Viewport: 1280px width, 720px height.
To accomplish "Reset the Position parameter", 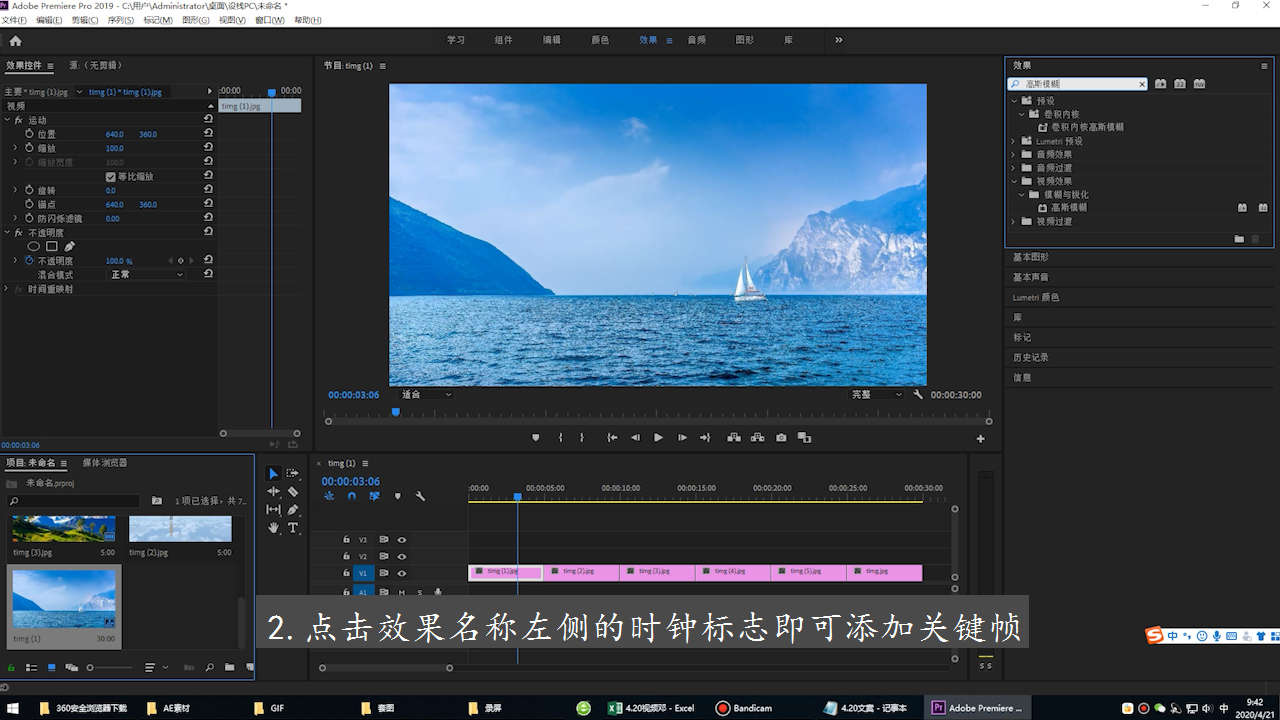I will point(208,134).
